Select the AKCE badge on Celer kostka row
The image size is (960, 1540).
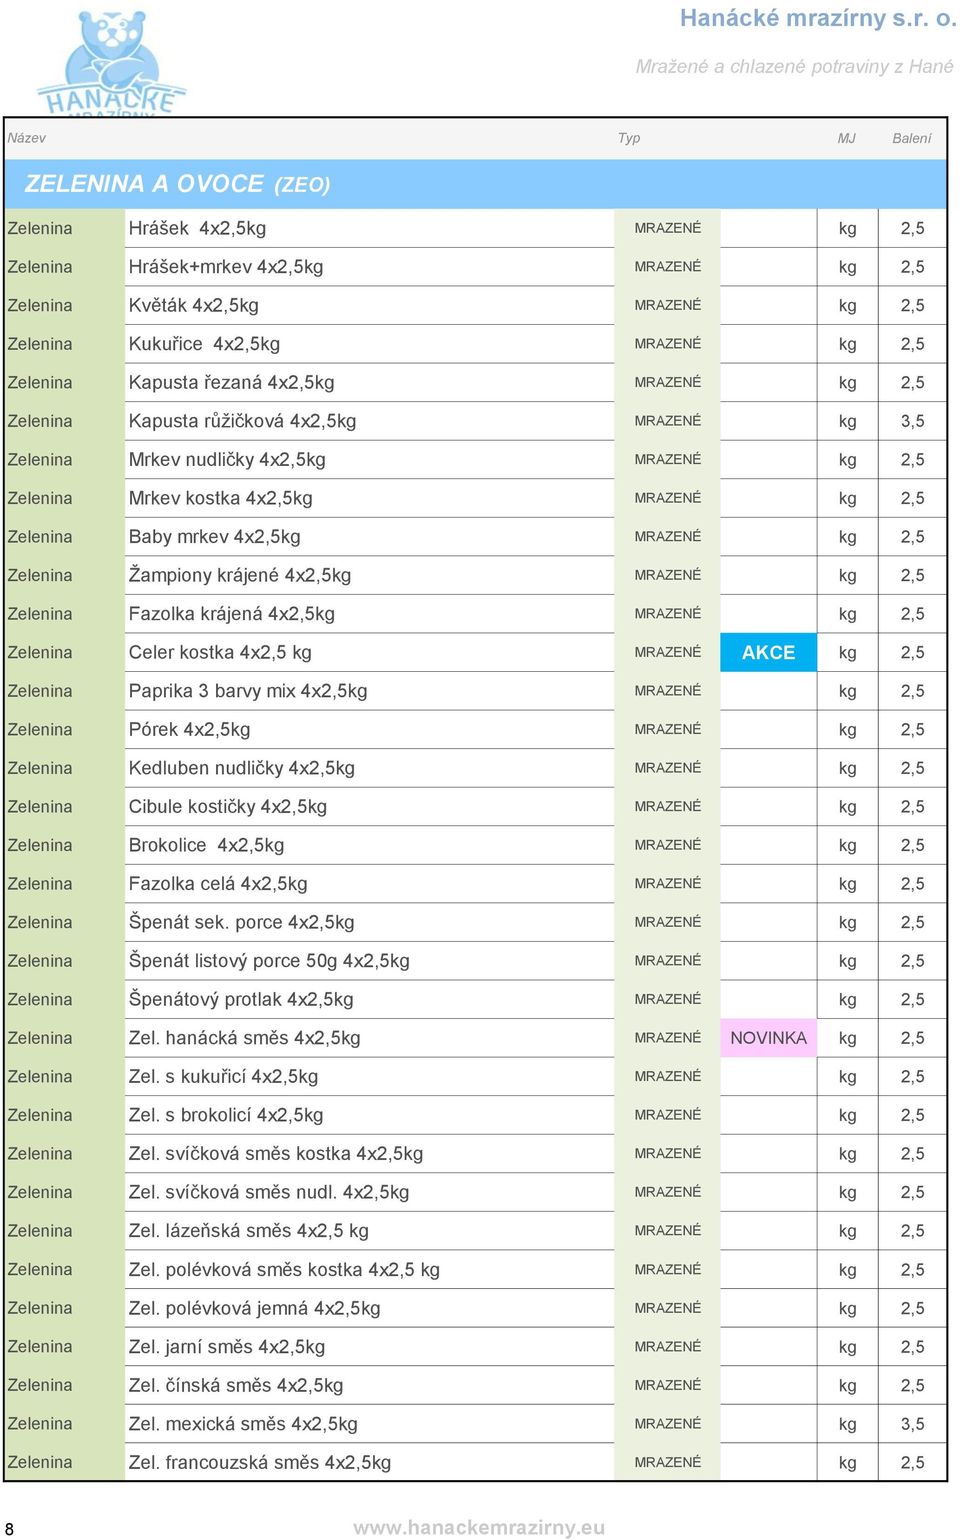(x=768, y=652)
